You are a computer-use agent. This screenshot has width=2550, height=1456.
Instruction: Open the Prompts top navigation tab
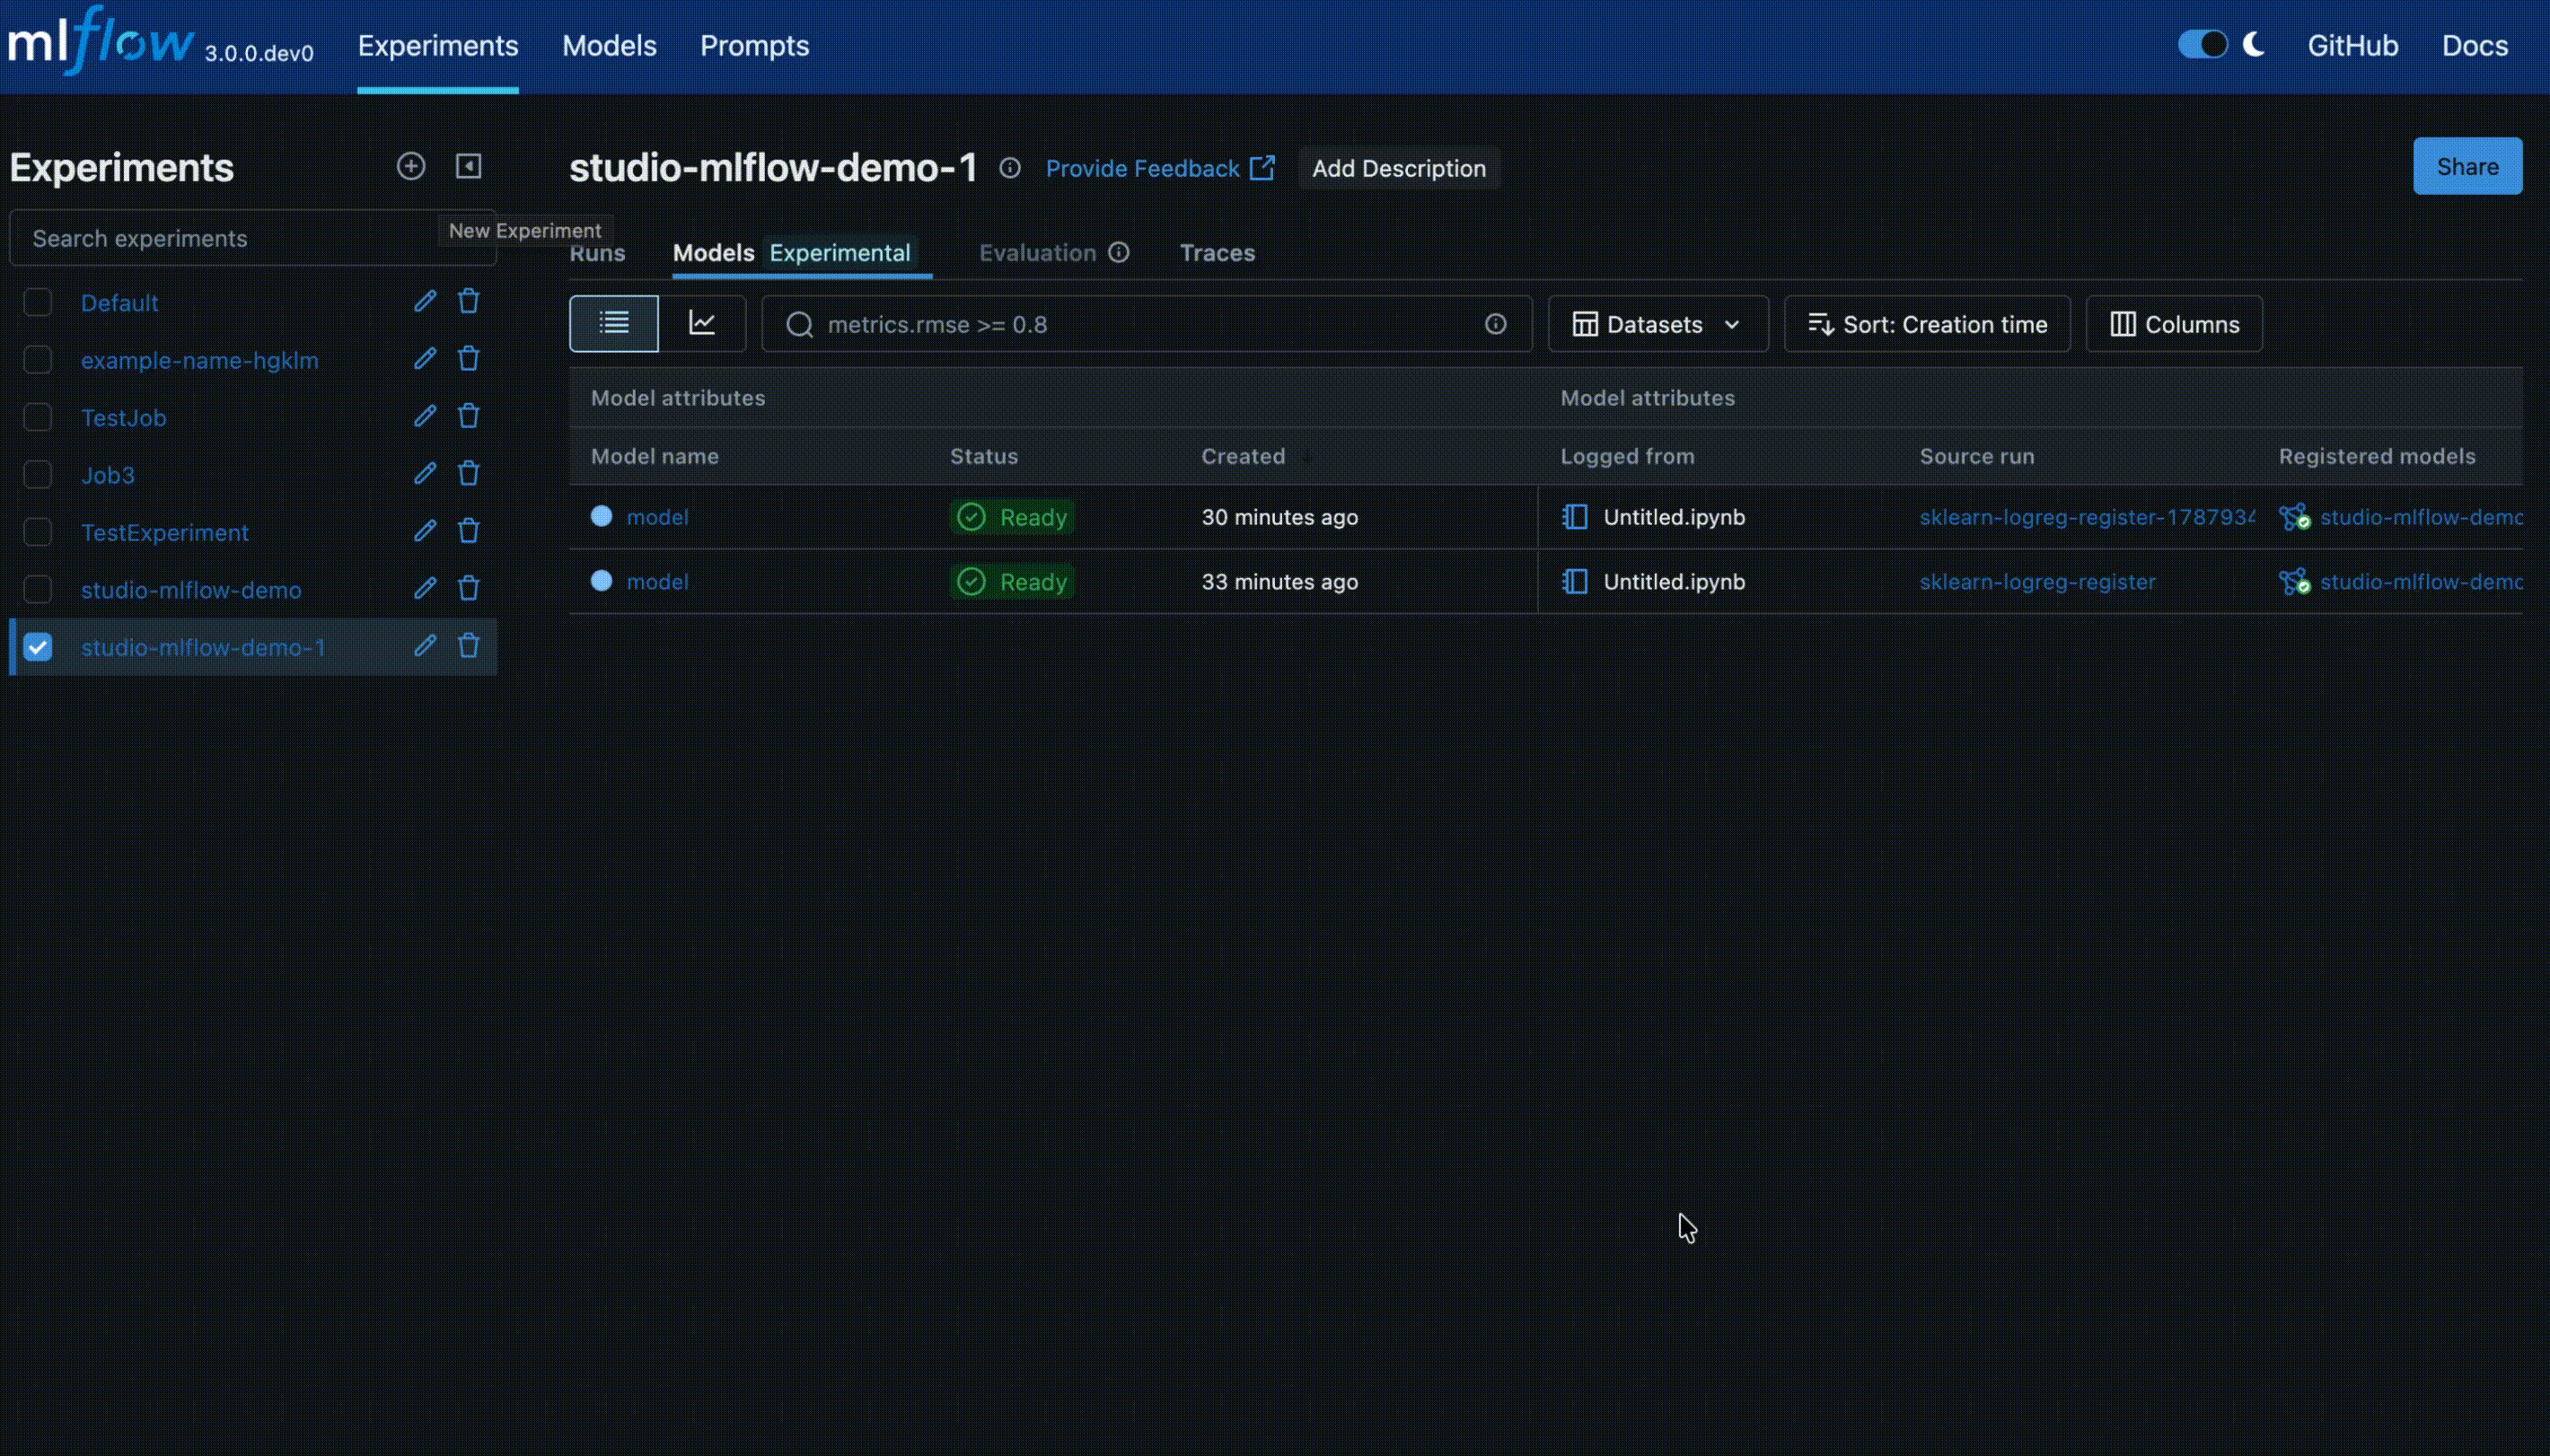pos(754,46)
